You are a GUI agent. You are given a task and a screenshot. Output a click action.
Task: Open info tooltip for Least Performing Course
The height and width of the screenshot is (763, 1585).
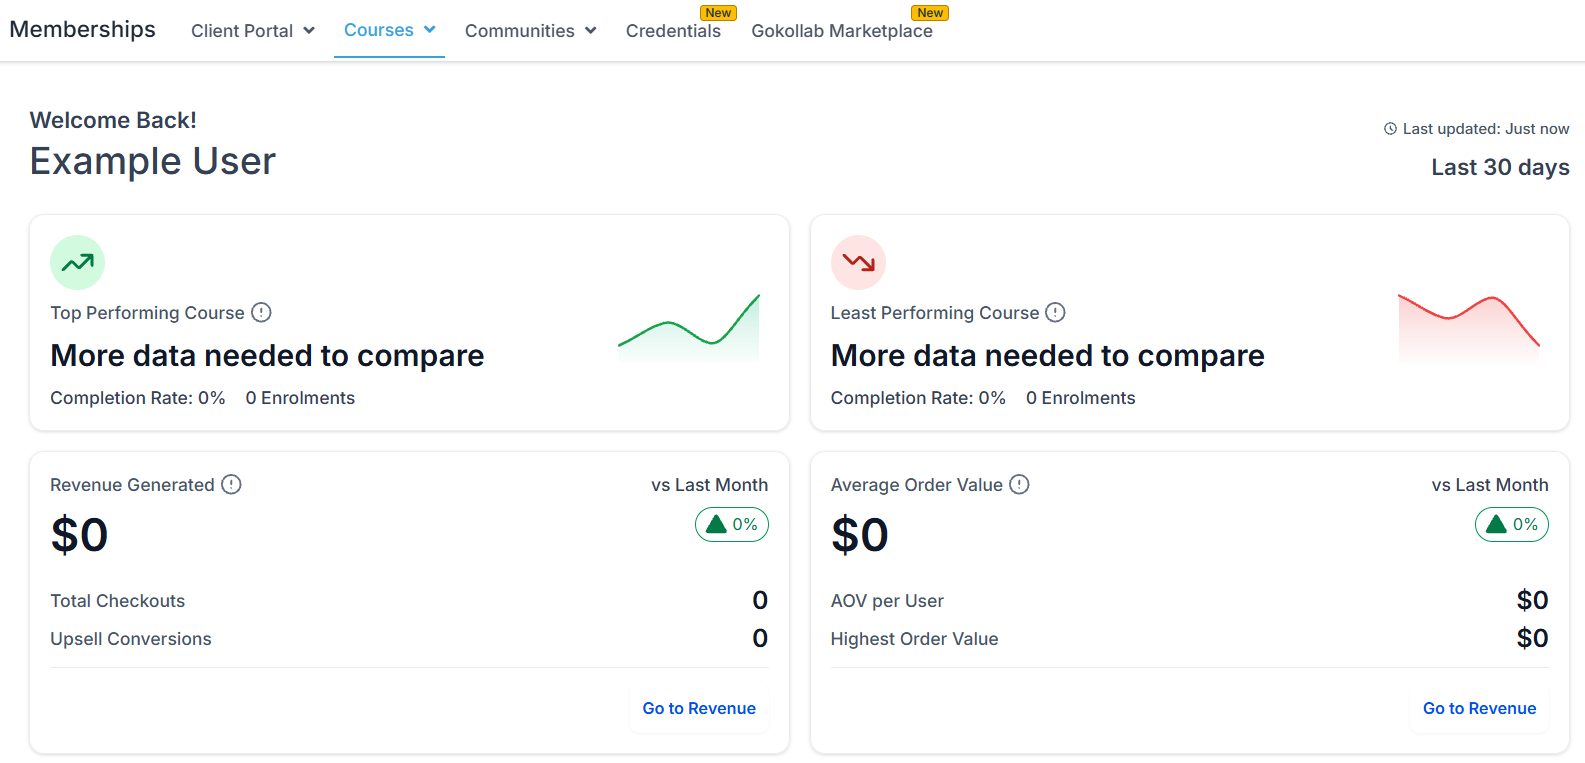pyautogui.click(x=1055, y=313)
